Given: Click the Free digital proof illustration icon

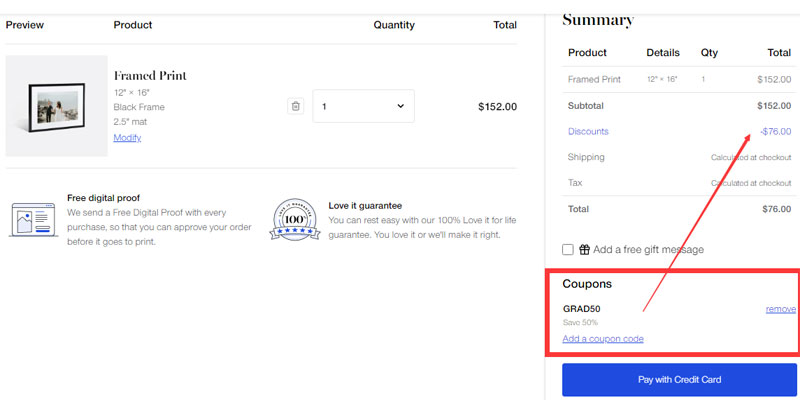Looking at the screenshot, I should click(x=33, y=219).
